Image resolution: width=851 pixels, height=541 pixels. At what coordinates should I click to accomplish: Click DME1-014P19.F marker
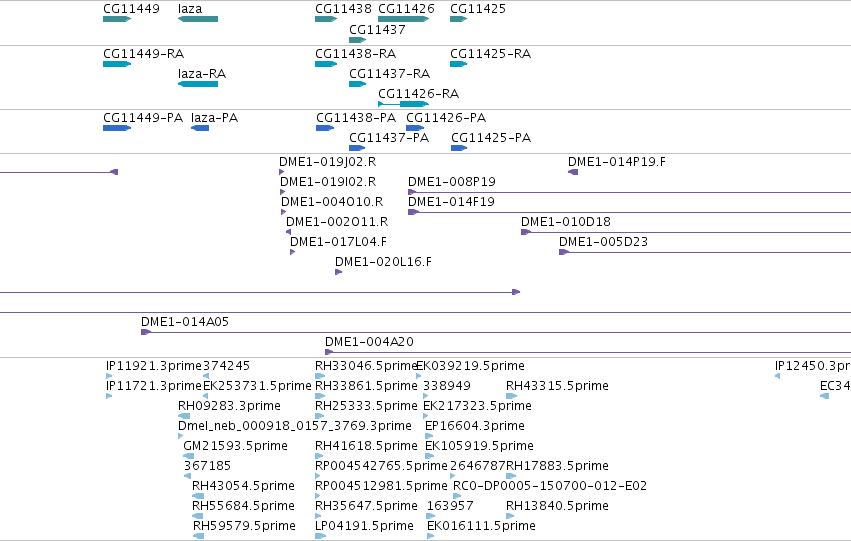pos(573,172)
